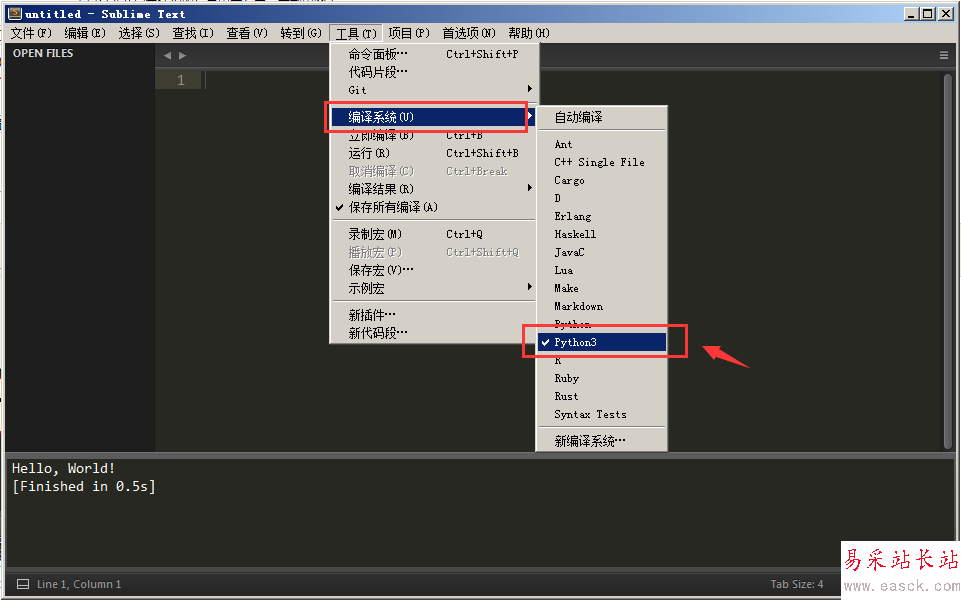
Task: Open 文件(F) menu
Action: pos(31,33)
